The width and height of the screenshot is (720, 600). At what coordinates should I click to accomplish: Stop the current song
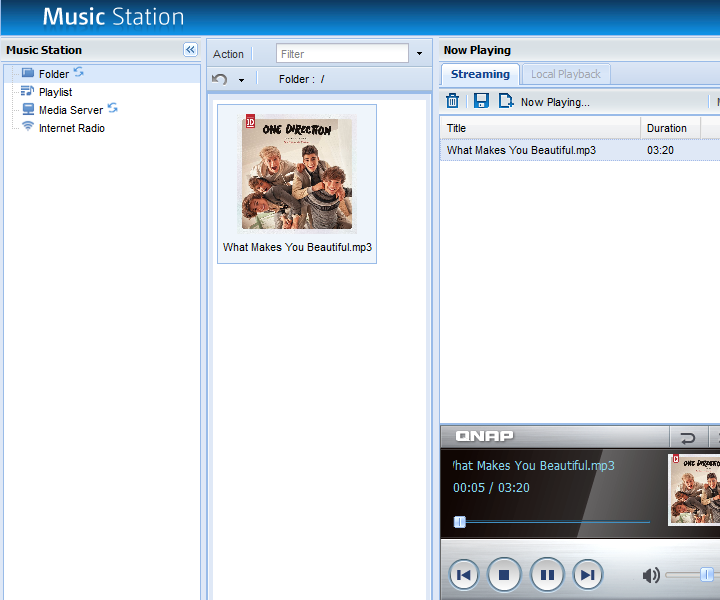coord(505,575)
